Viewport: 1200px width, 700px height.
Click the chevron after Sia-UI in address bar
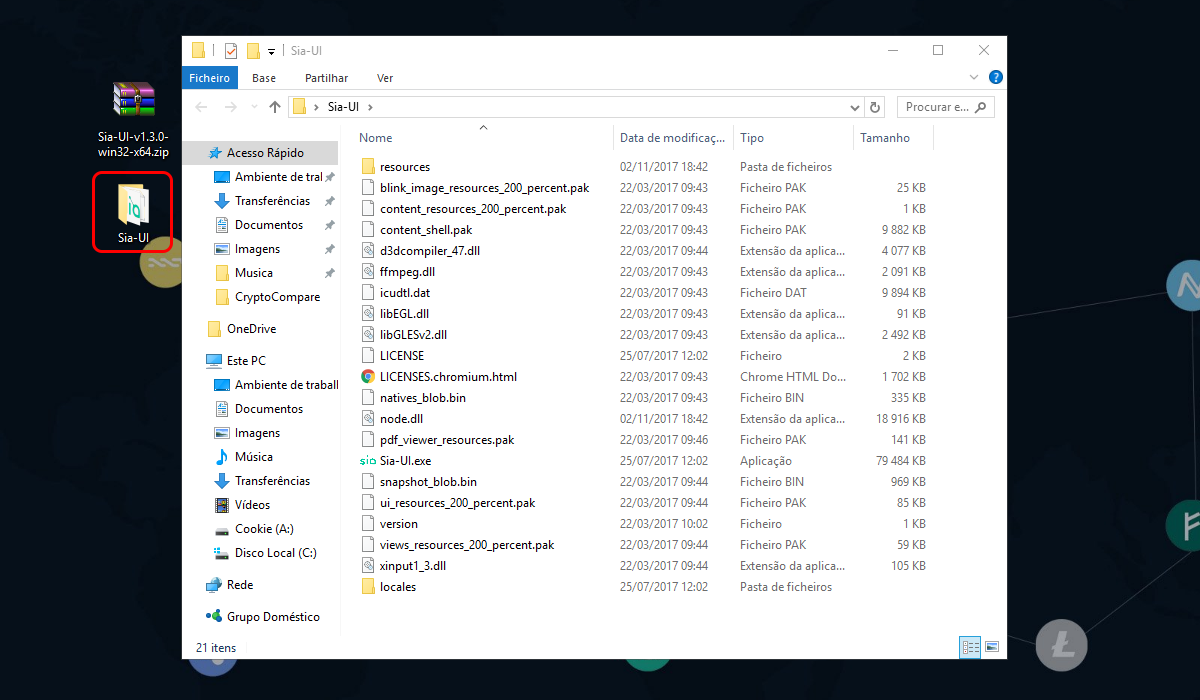pos(369,107)
